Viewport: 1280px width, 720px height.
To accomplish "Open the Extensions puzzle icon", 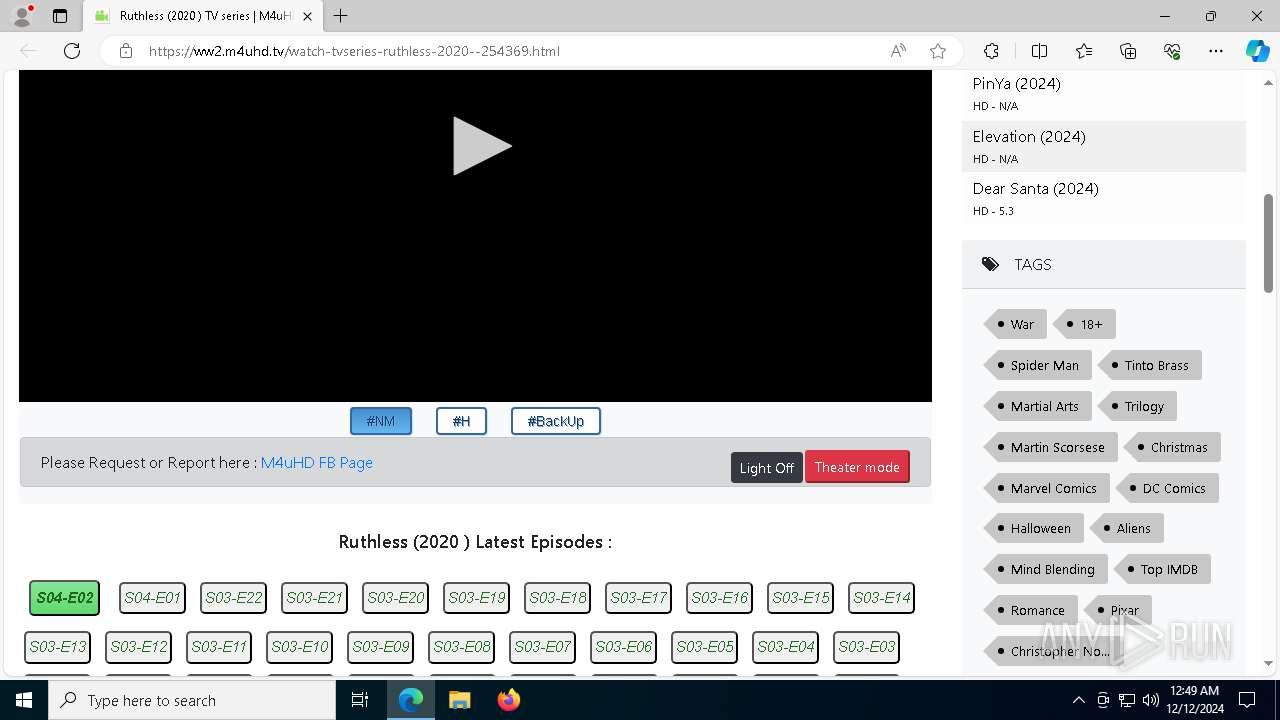I will pyautogui.click(x=991, y=51).
